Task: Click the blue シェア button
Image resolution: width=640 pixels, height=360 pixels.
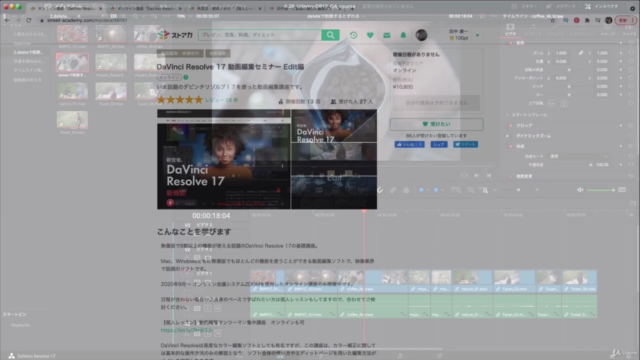Action: pos(439,144)
